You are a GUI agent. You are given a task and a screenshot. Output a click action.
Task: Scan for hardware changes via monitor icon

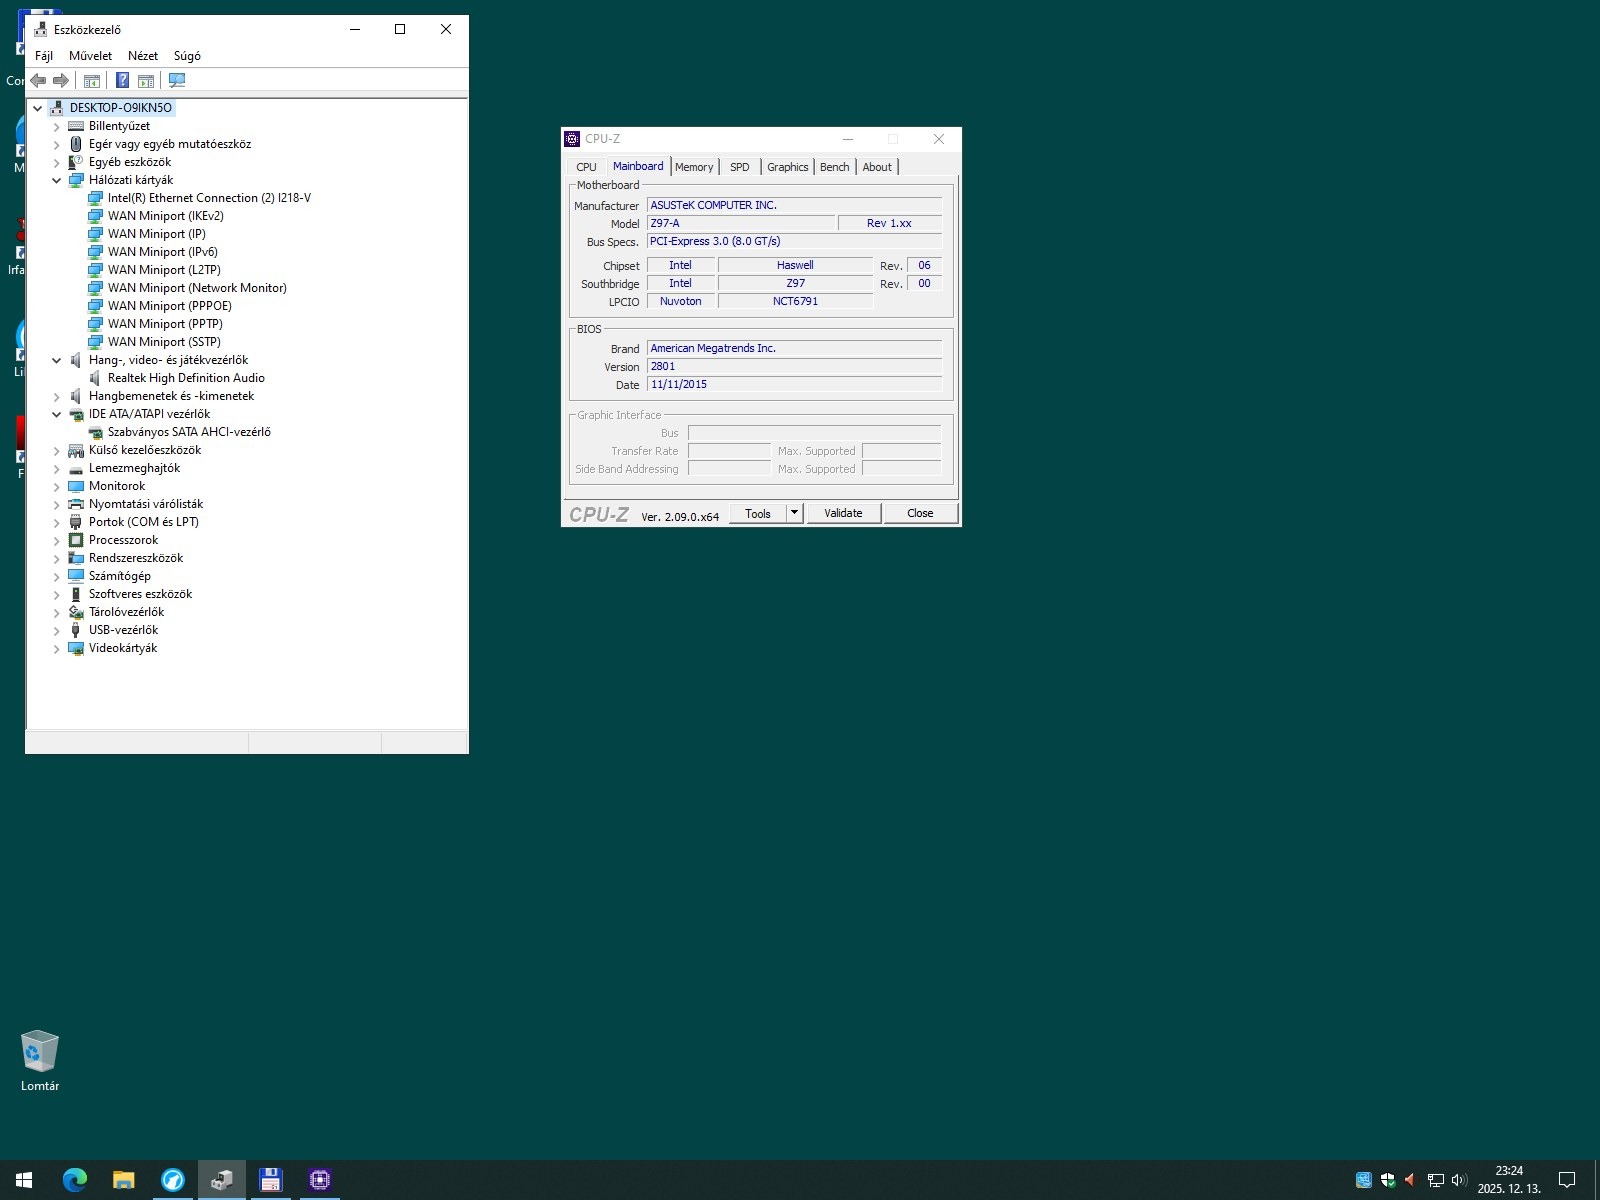[x=177, y=80]
